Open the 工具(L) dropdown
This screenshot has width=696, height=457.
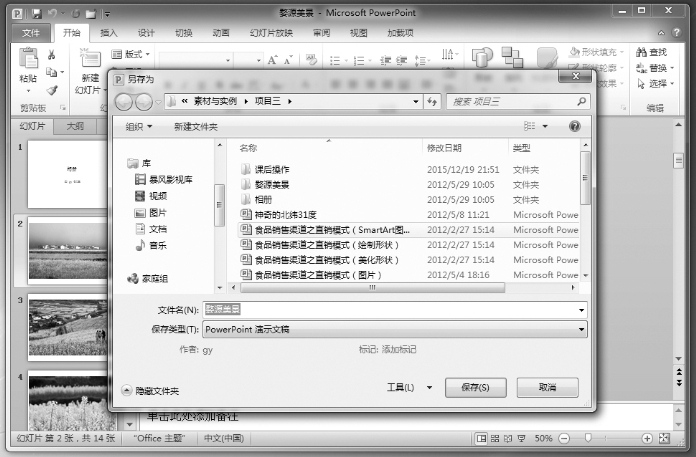pos(409,387)
